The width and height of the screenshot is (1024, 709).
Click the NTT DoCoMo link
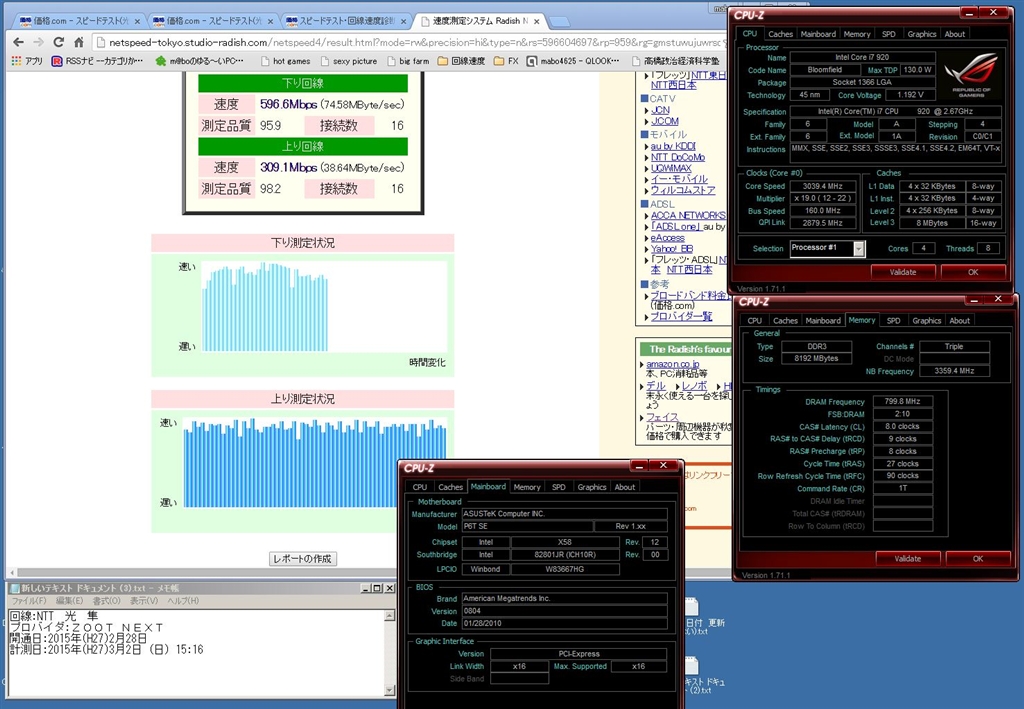(x=677, y=157)
